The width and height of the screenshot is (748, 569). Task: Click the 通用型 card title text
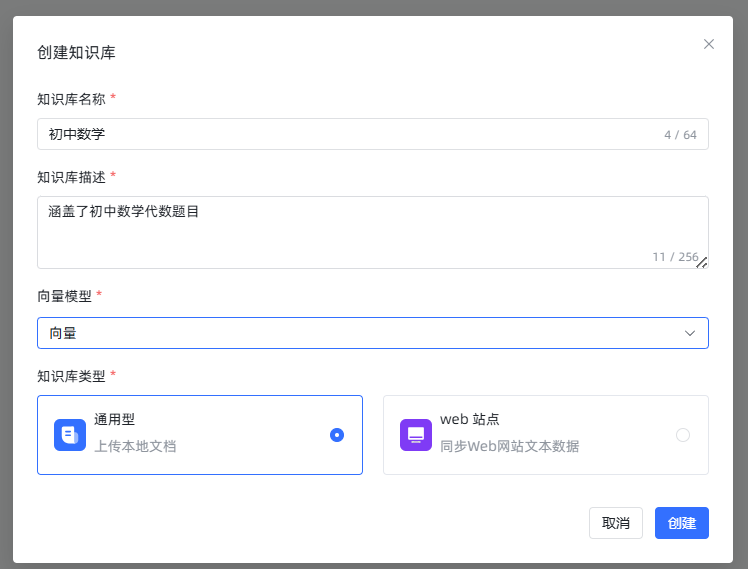point(114,421)
